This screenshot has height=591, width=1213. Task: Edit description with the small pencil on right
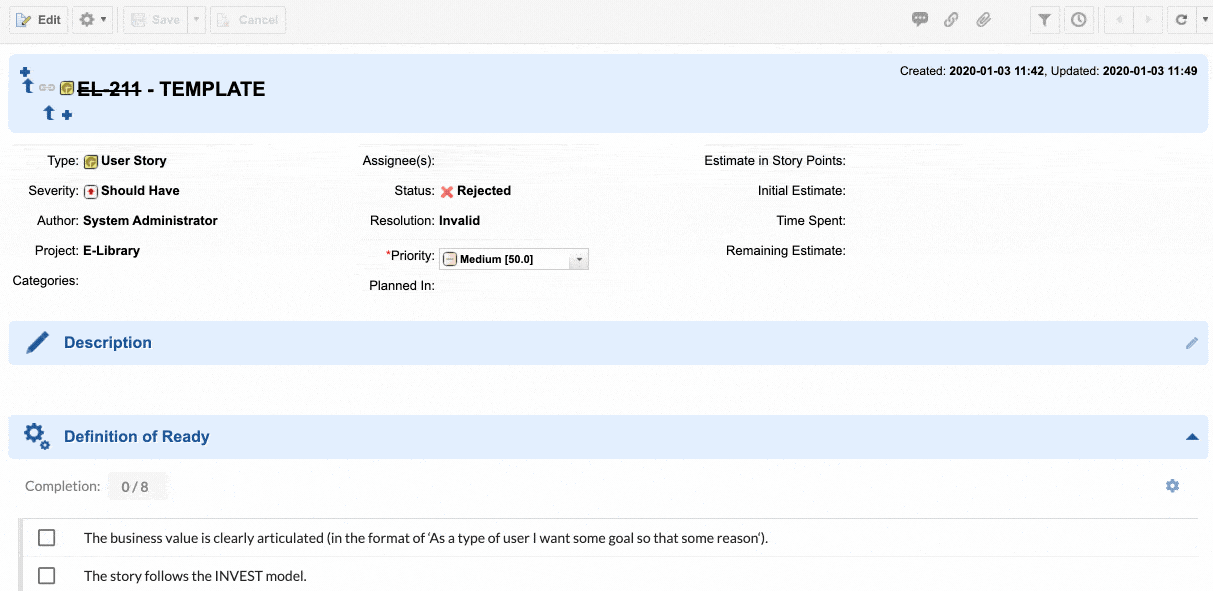coord(1191,343)
